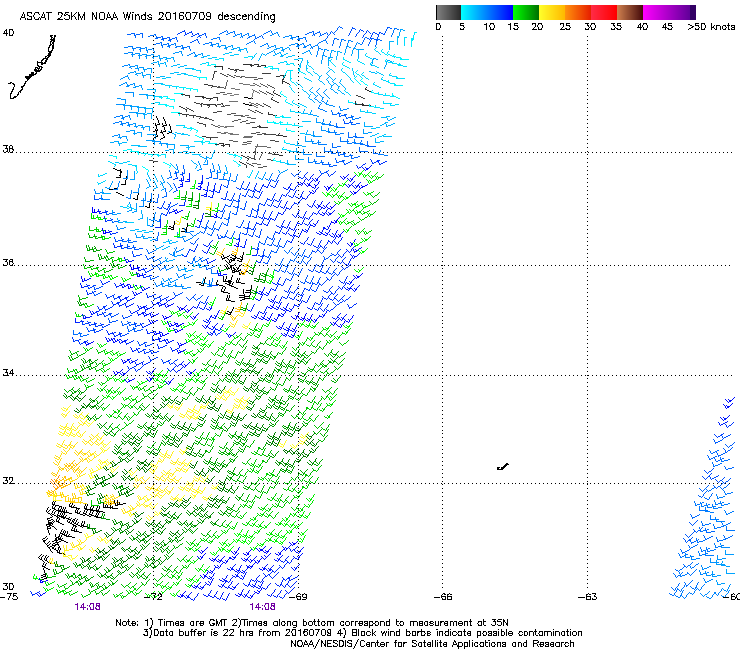Click the green 15–20 knots legend segment
The width and height of the screenshot is (740, 650).
pos(526,12)
